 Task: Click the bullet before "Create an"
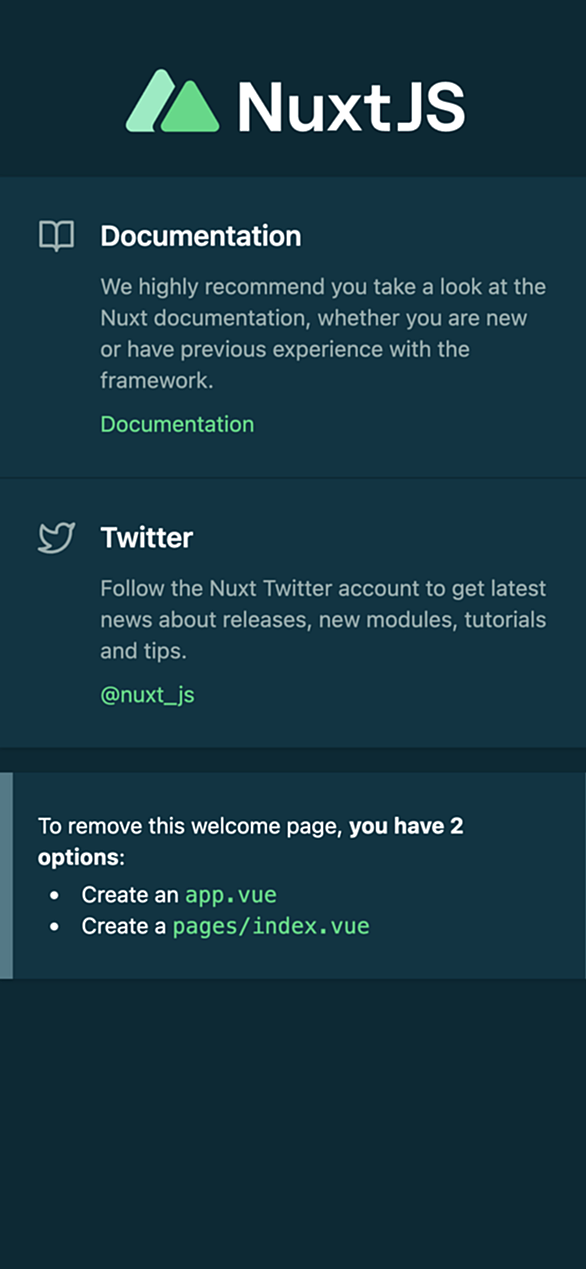pos(55,895)
